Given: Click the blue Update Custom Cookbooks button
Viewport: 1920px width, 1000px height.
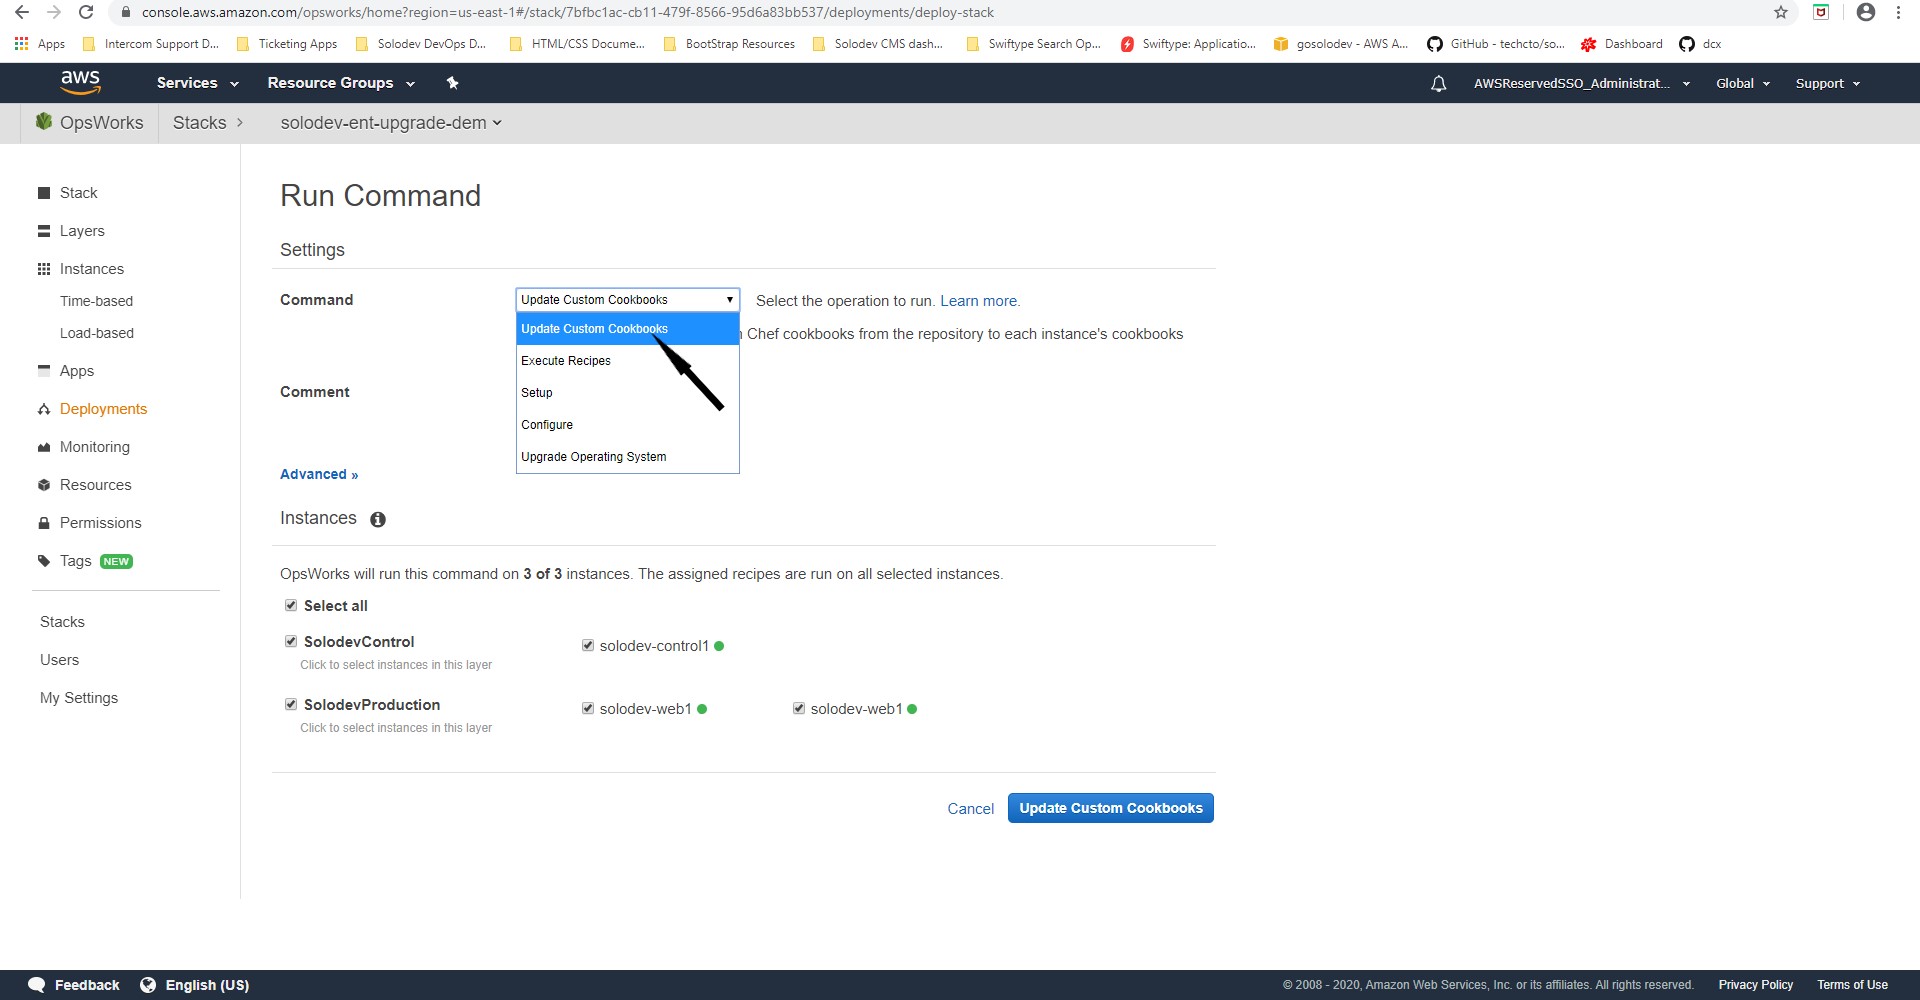Looking at the screenshot, I should pos(1110,808).
